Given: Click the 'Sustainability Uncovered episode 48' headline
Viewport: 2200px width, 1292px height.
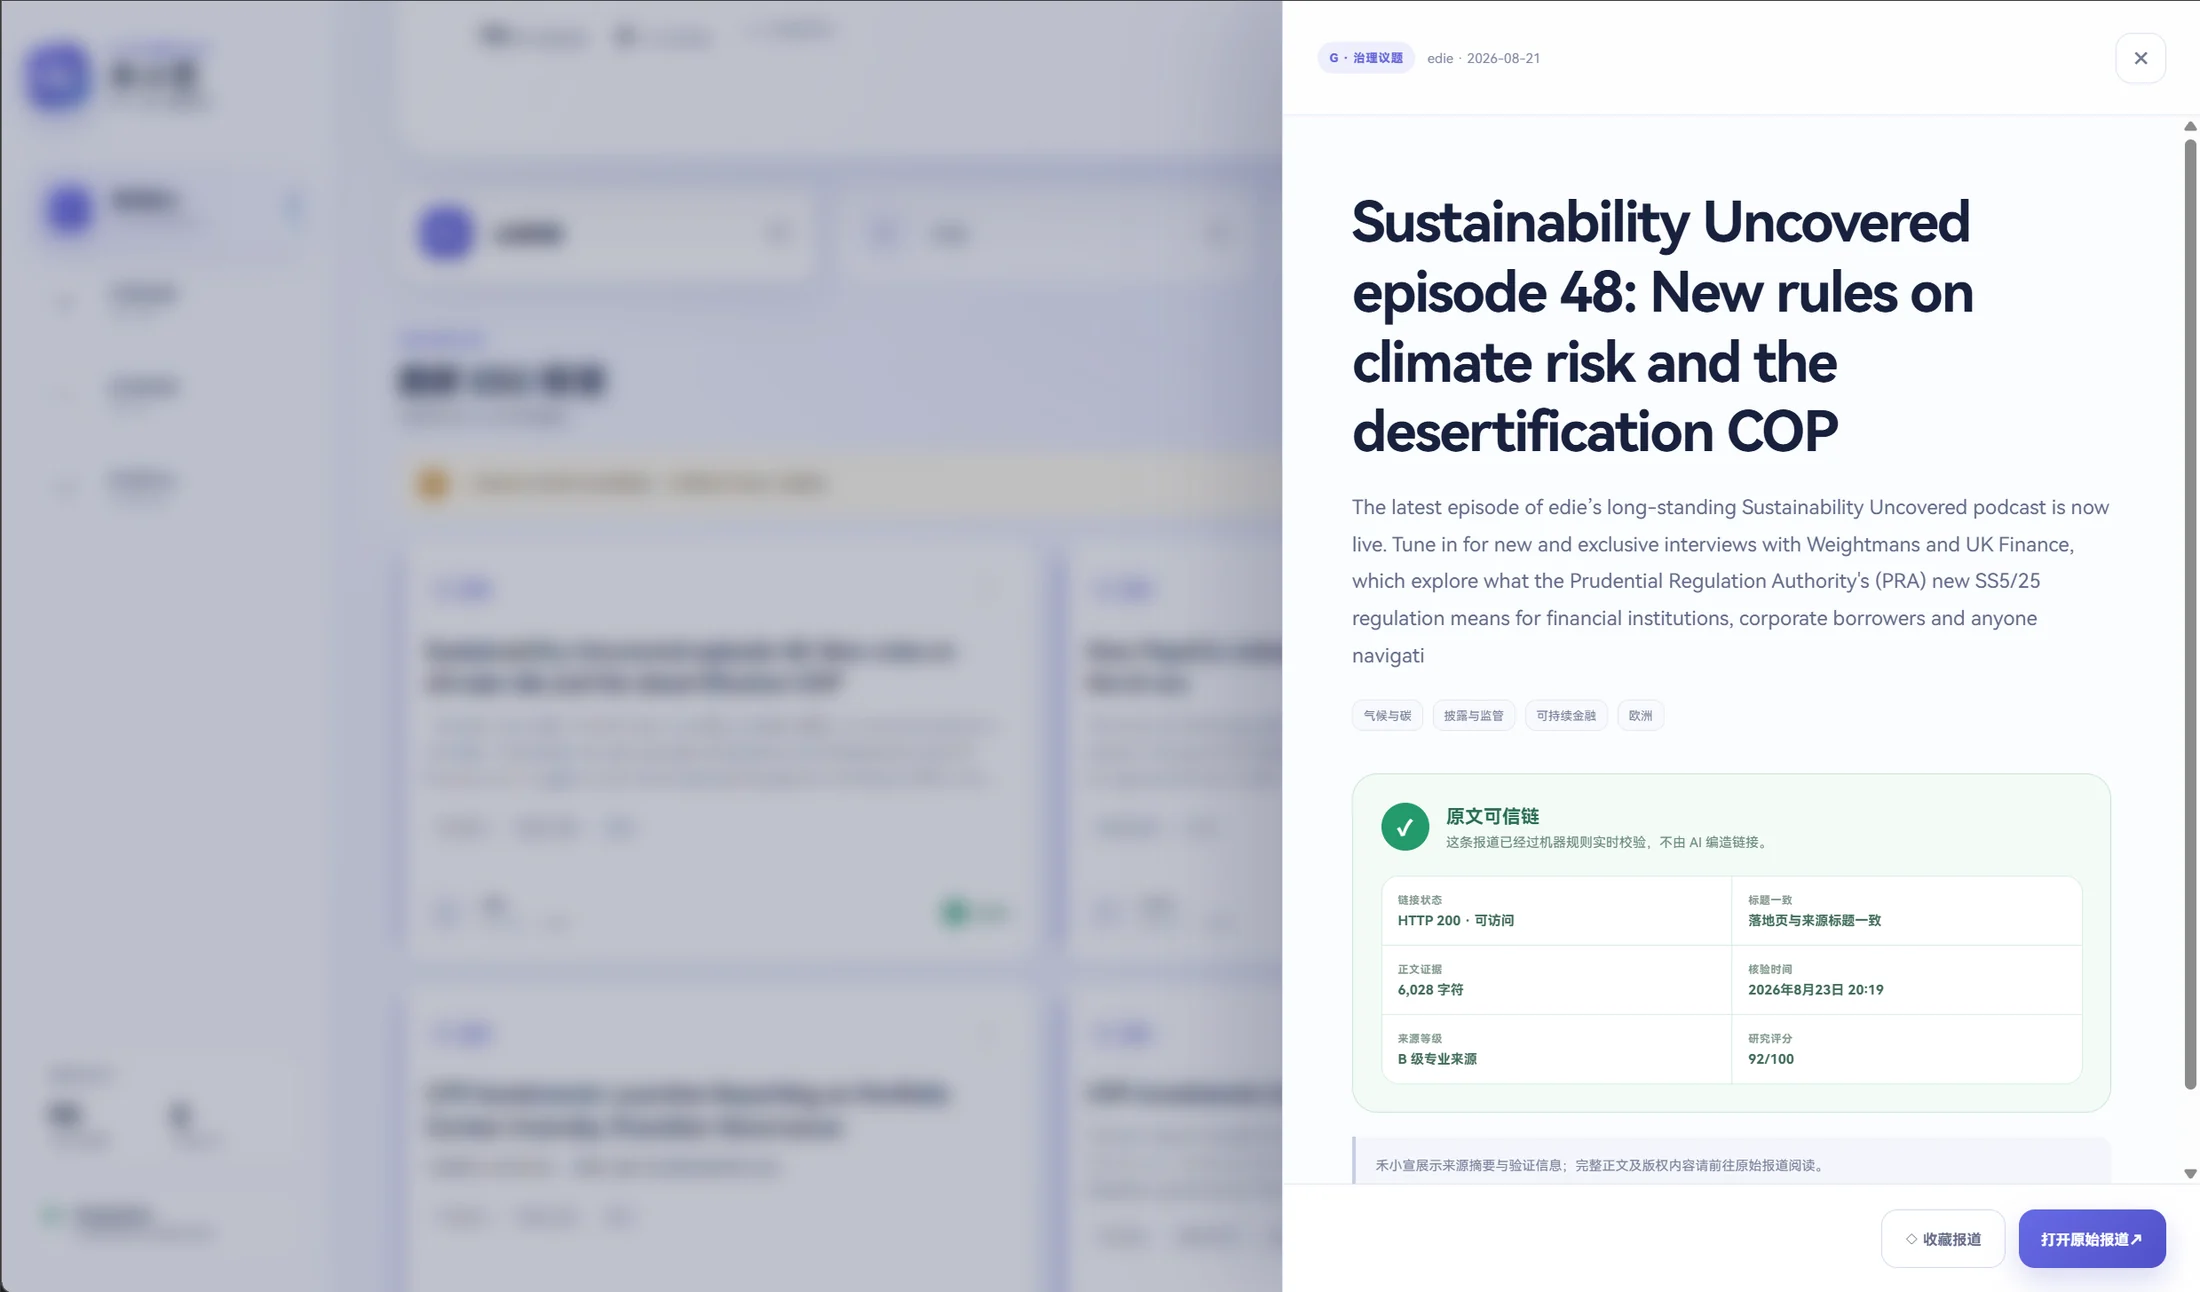Looking at the screenshot, I should pos(1662,326).
